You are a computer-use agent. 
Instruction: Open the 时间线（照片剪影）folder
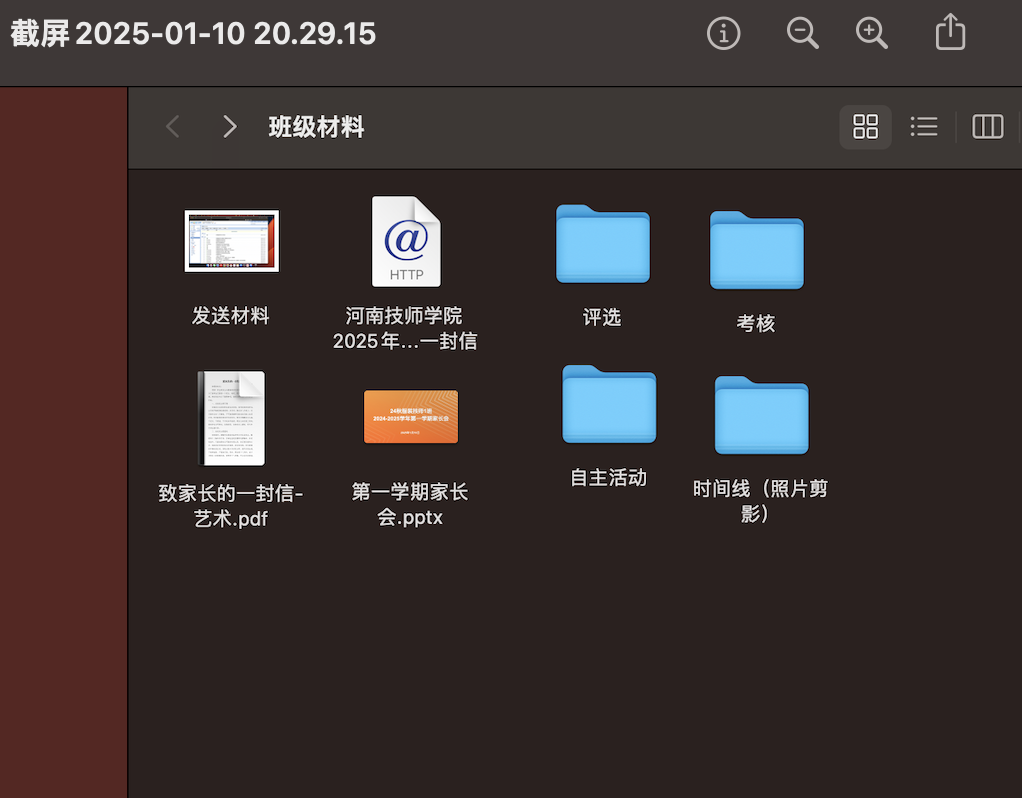(x=762, y=415)
